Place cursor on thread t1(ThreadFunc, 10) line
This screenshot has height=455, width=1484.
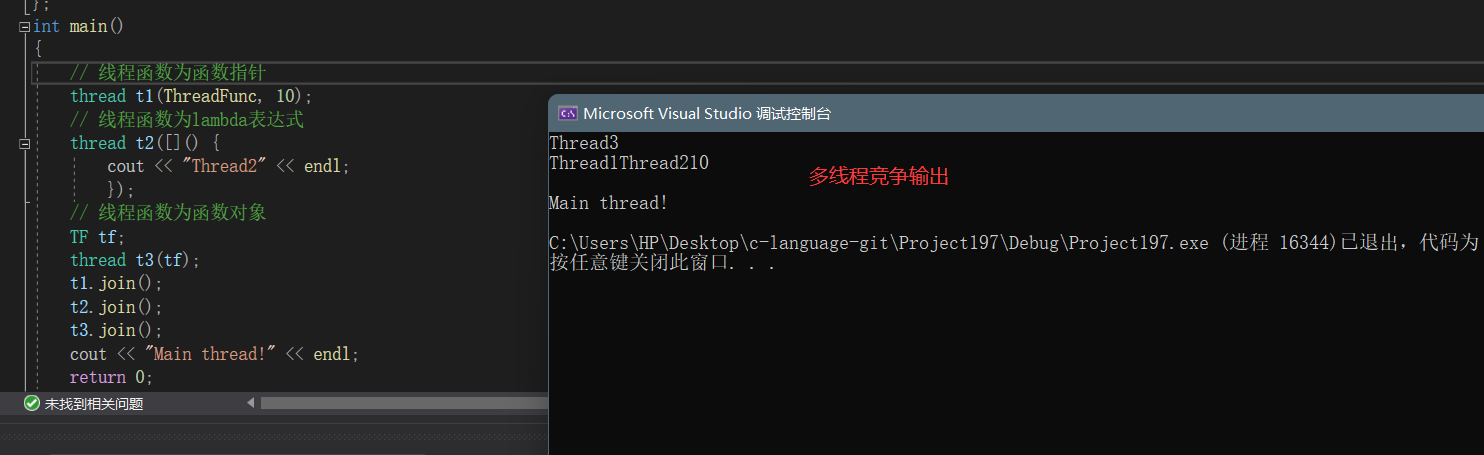click(x=190, y=97)
